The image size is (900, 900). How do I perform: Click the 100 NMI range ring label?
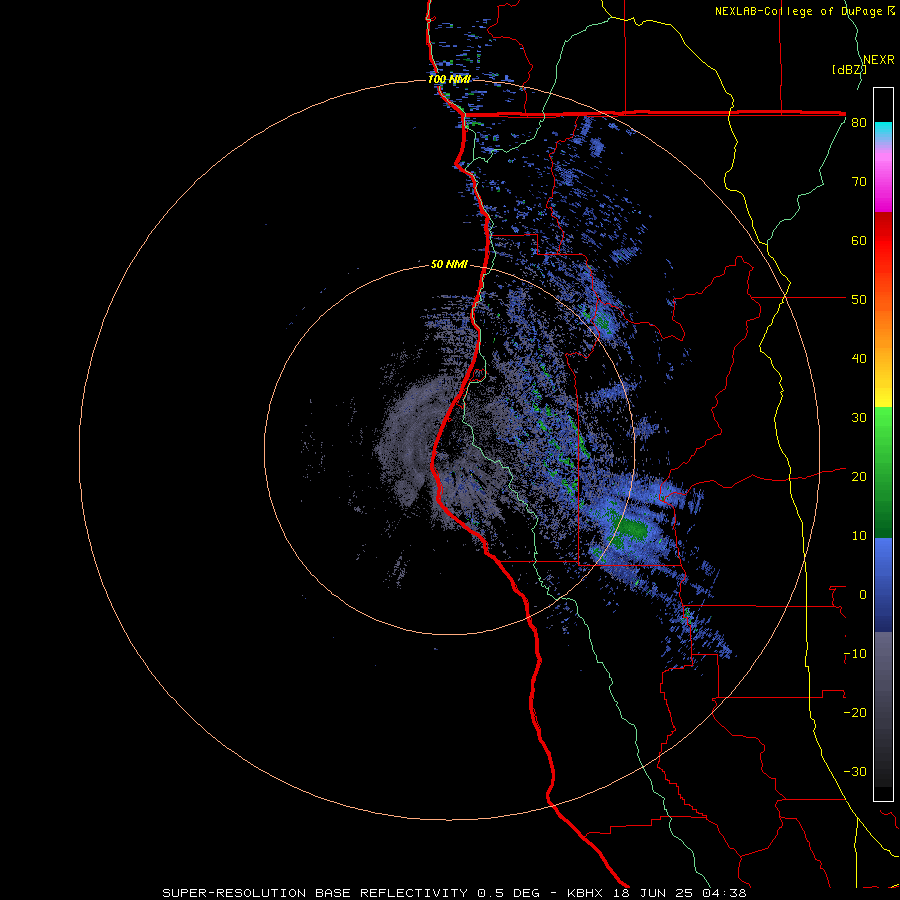(x=449, y=79)
